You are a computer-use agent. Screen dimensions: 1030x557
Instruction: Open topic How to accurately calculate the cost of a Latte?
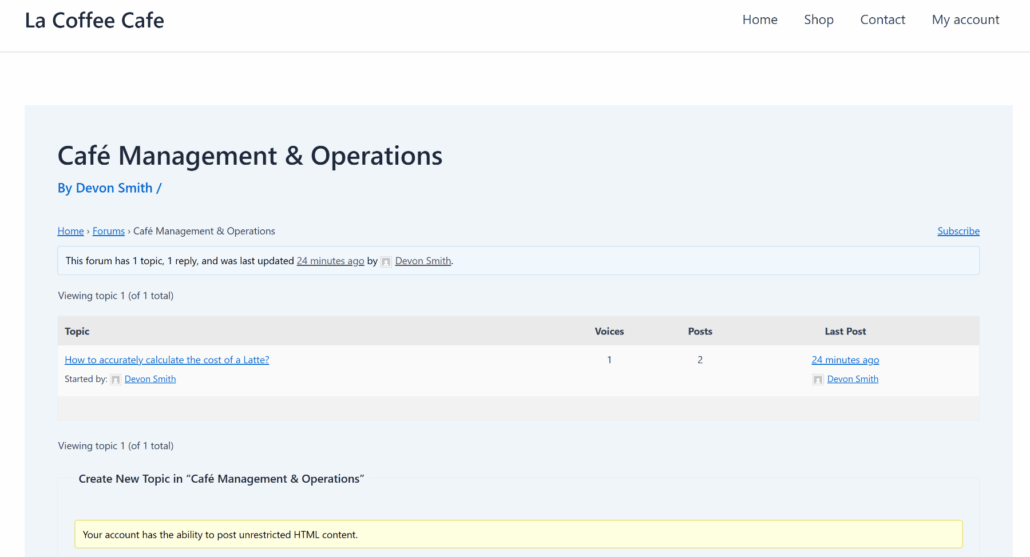tap(167, 360)
